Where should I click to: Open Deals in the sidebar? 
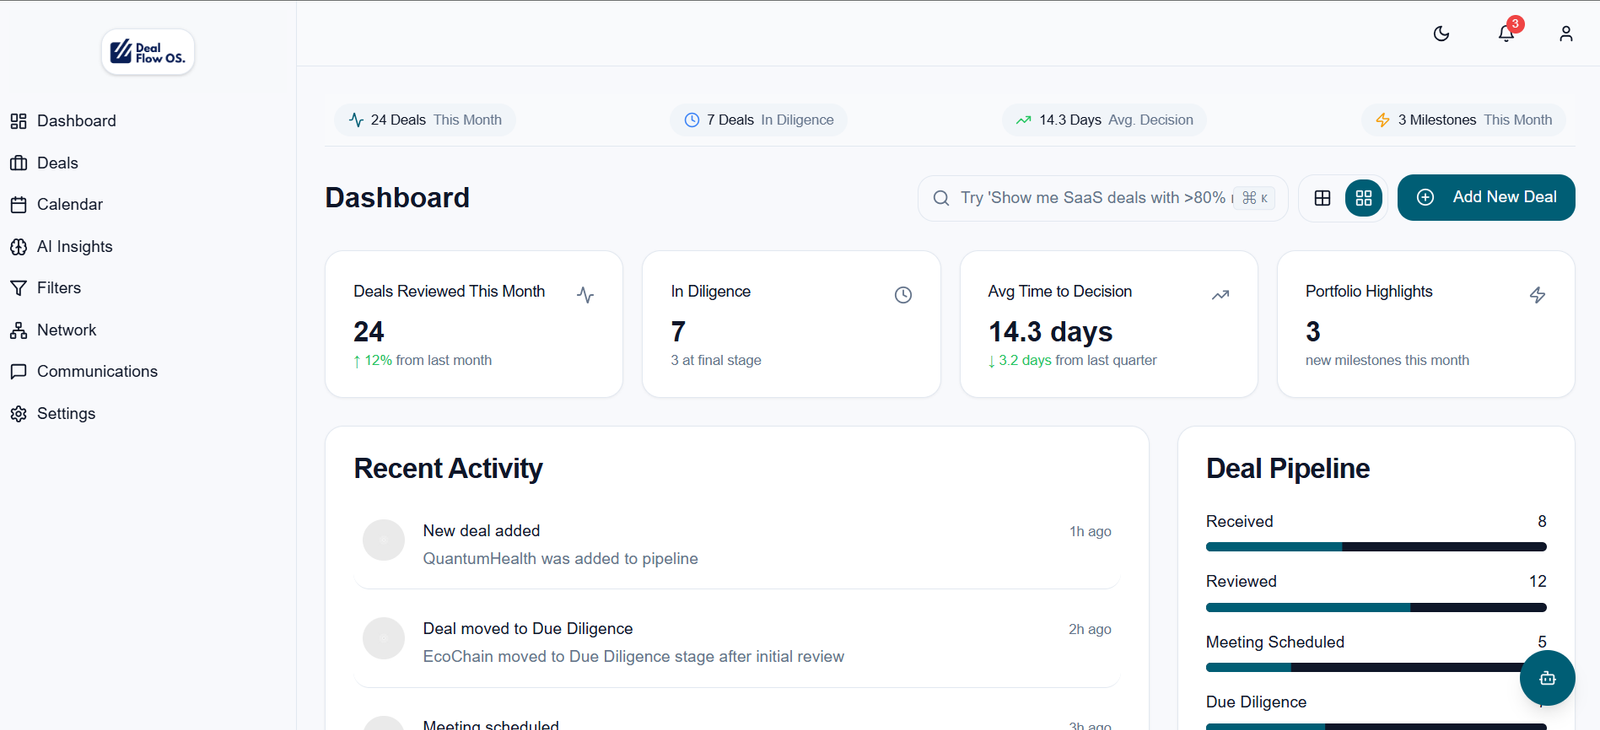[57, 163]
